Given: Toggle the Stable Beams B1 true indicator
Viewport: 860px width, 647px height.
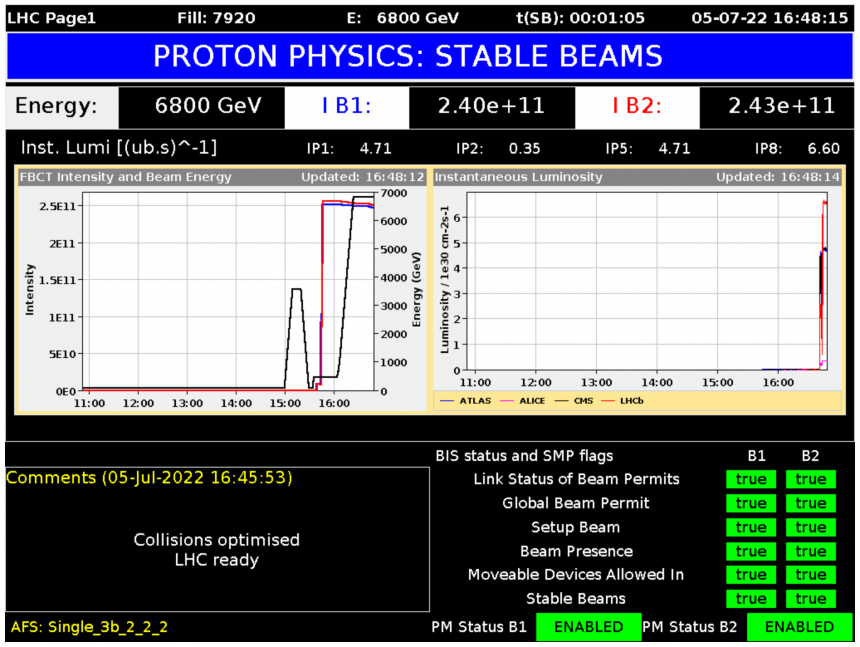Looking at the screenshot, I should [750, 598].
